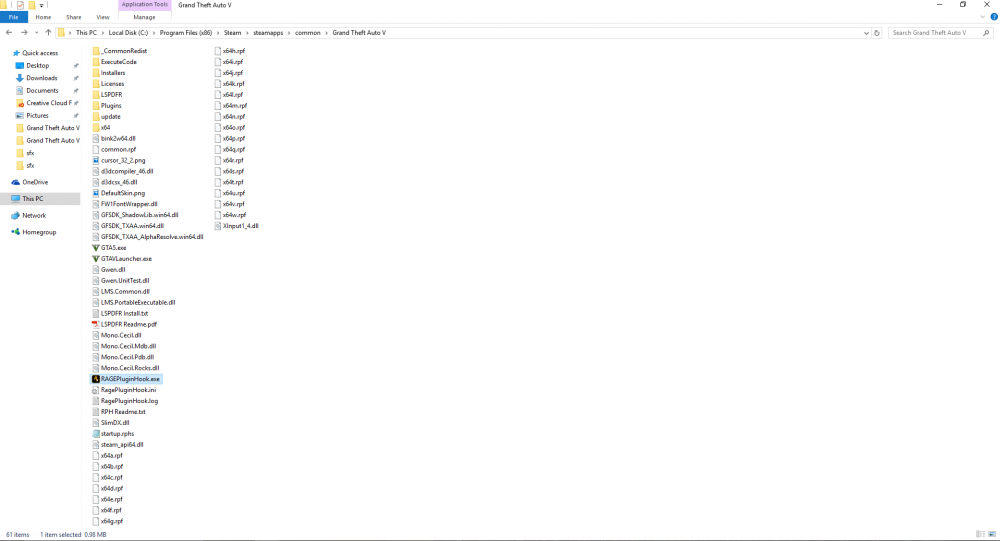Open Downloads in Quick access

(41, 78)
